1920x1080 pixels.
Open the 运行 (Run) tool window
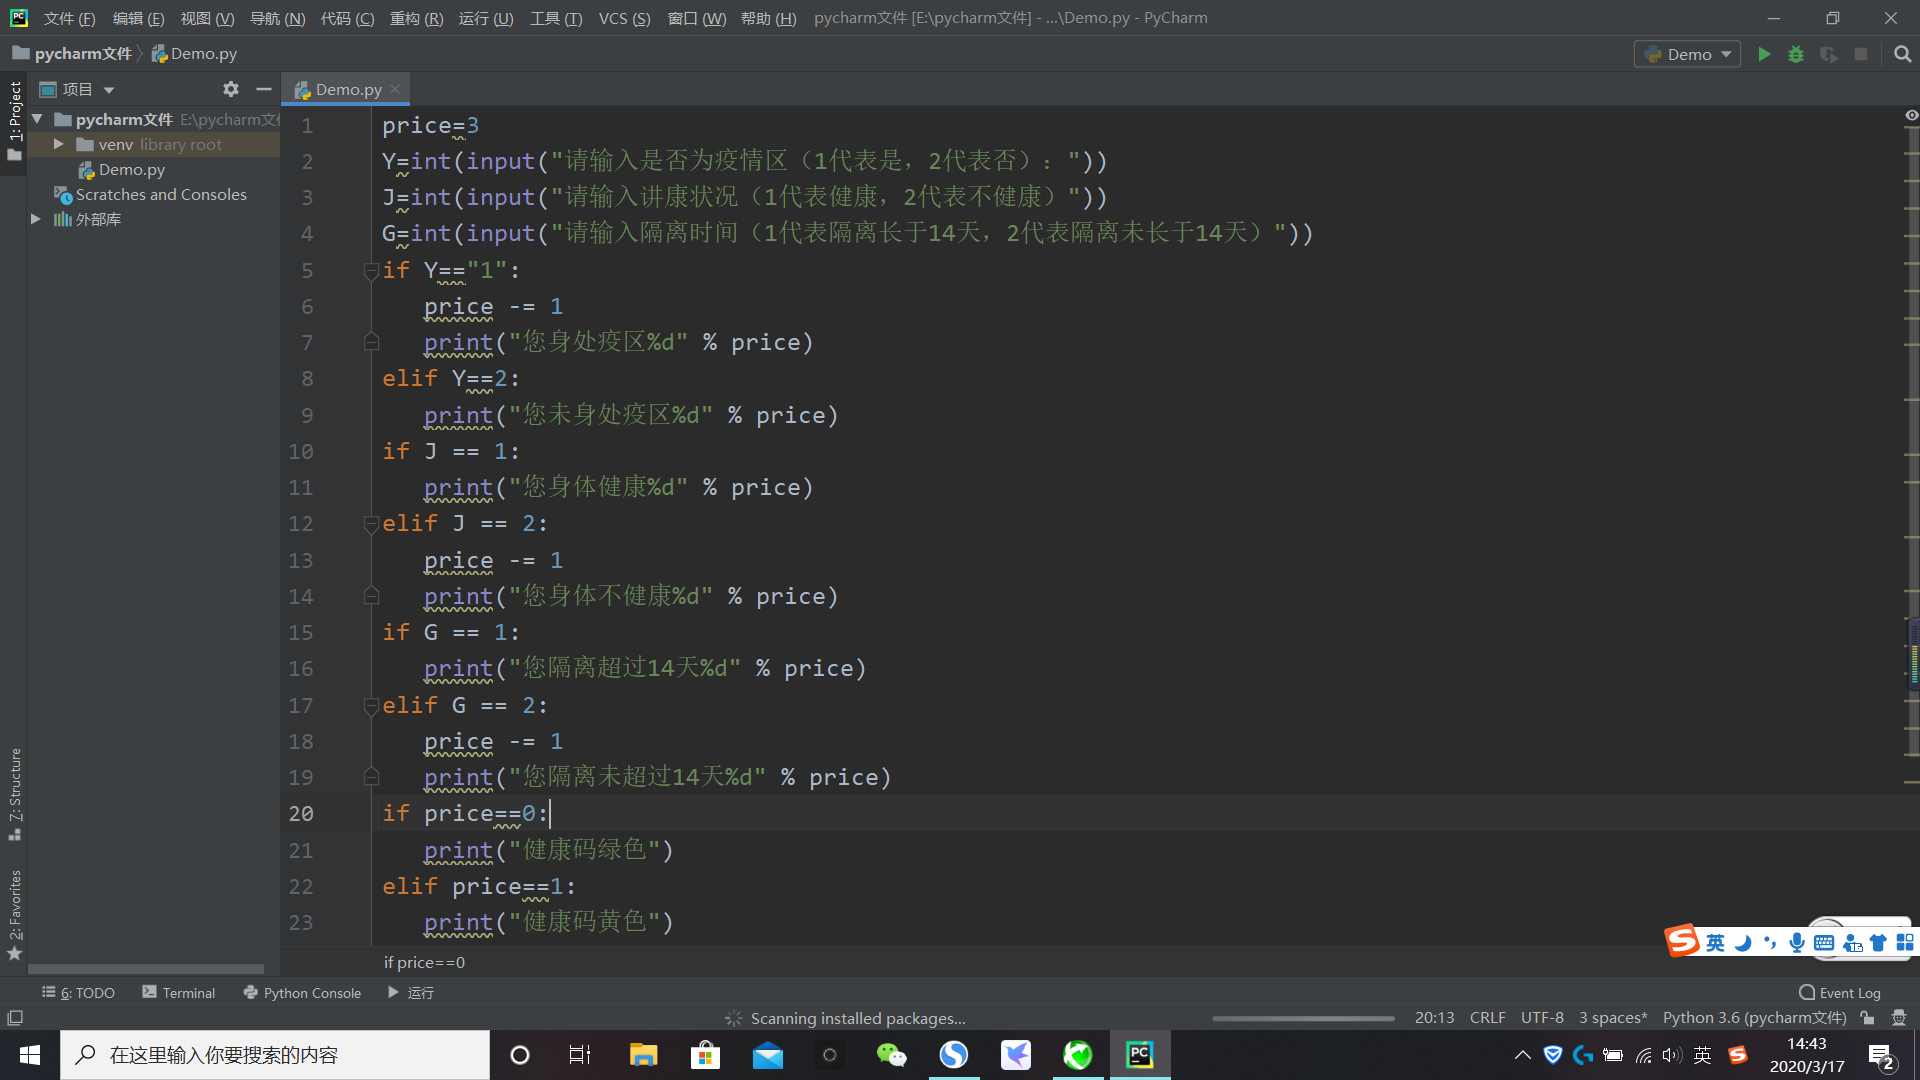(x=410, y=993)
